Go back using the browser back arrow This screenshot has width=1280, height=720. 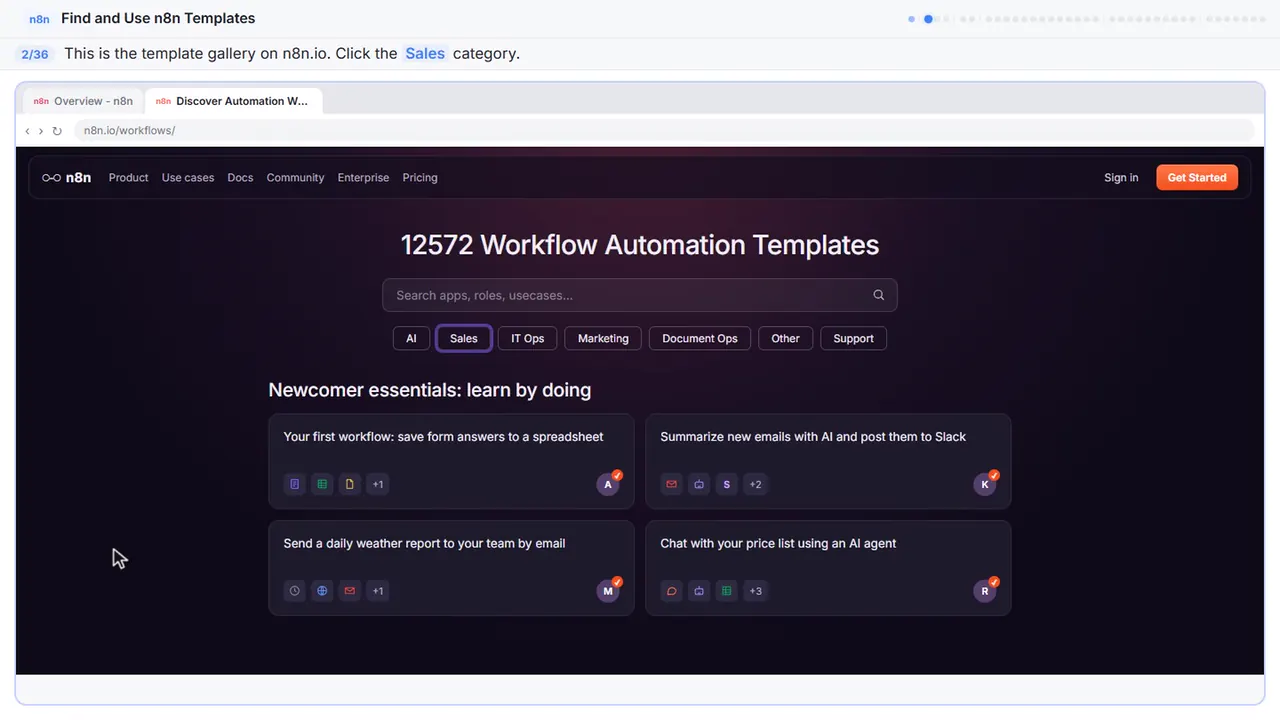(27, 131)
